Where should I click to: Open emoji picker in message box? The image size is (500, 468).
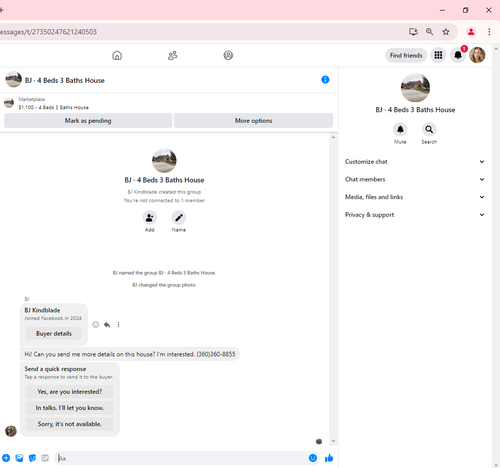pyautogui.click(x=313, y=458)
